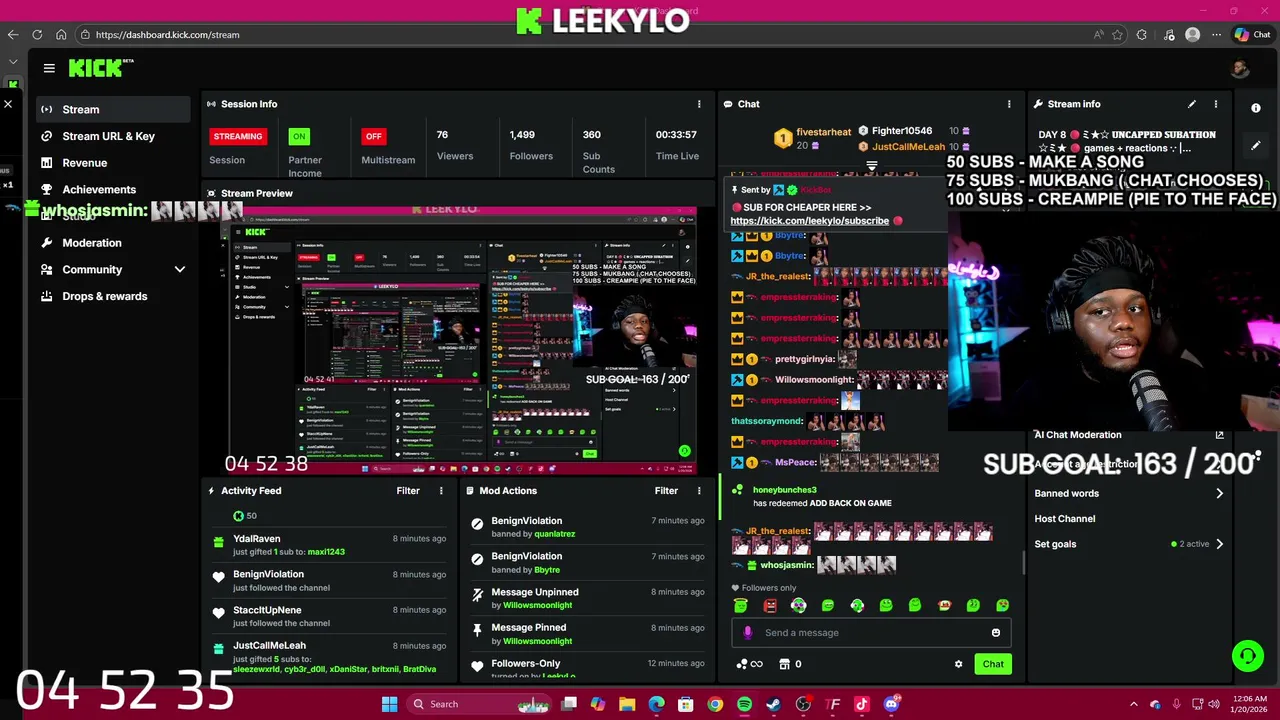
Task: Open the emoji picker in message box
Action: [996, 633]
